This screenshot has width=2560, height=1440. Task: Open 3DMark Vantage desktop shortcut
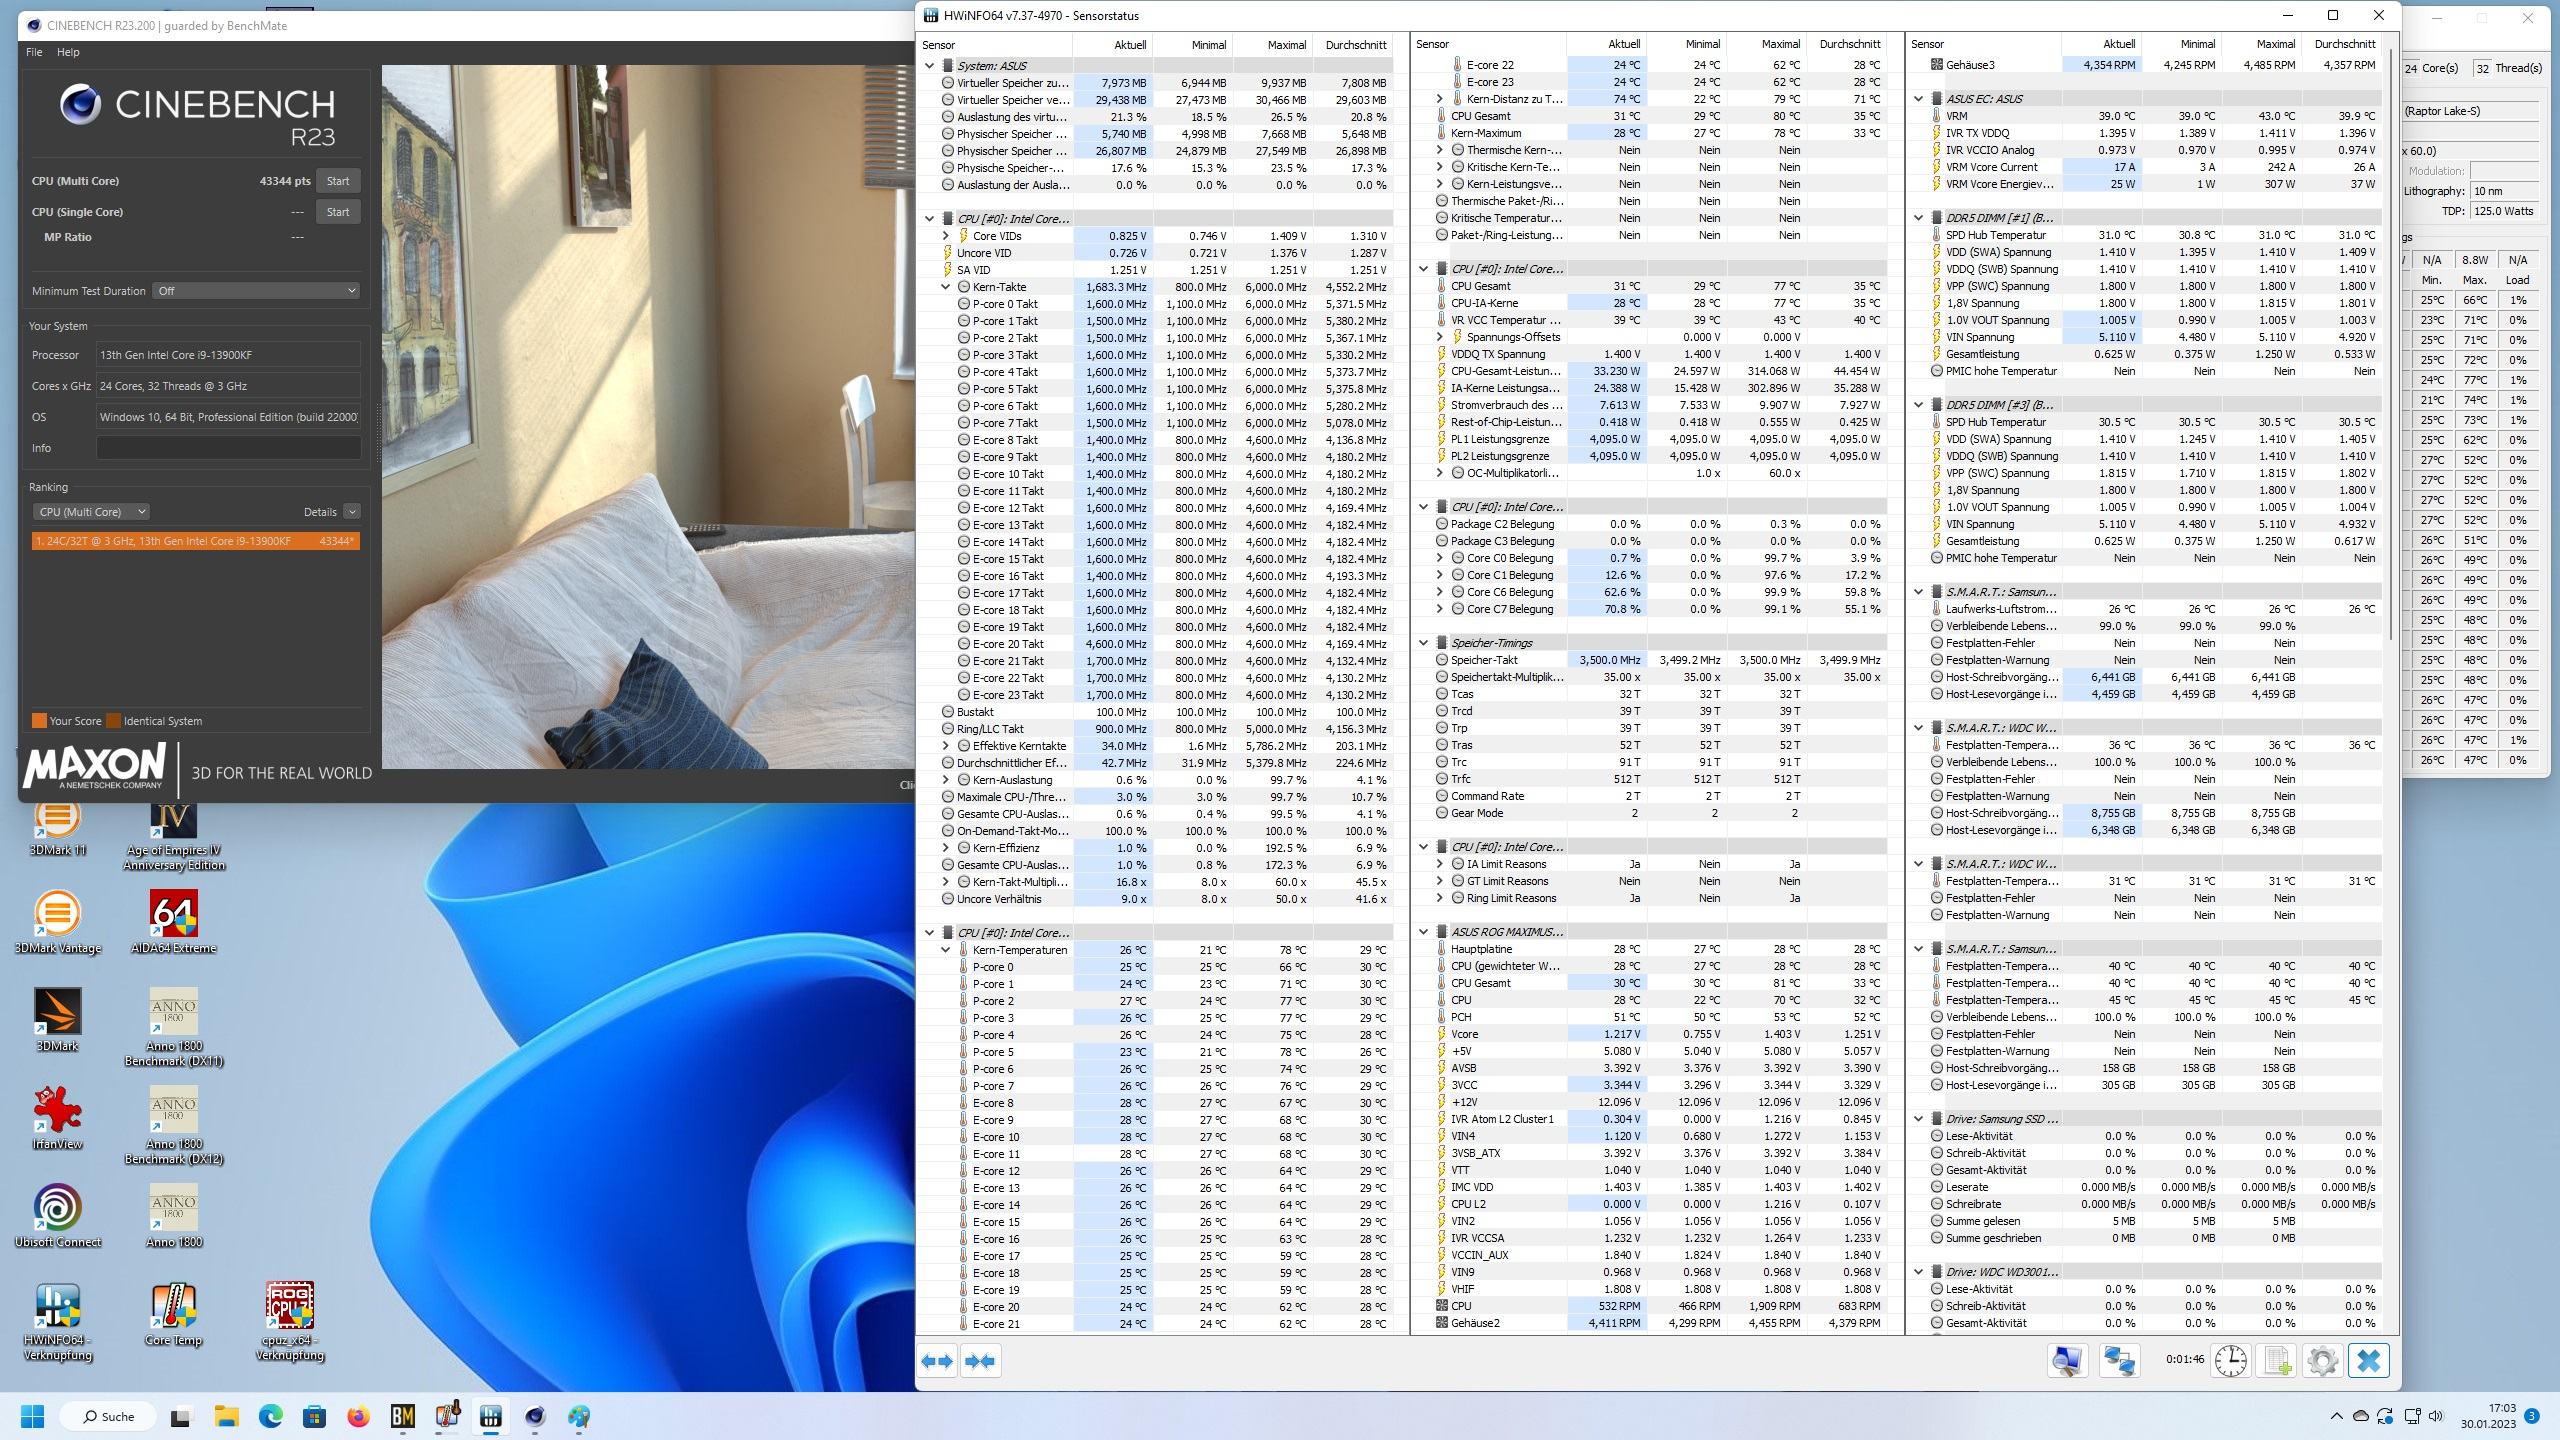pos(57,922)
